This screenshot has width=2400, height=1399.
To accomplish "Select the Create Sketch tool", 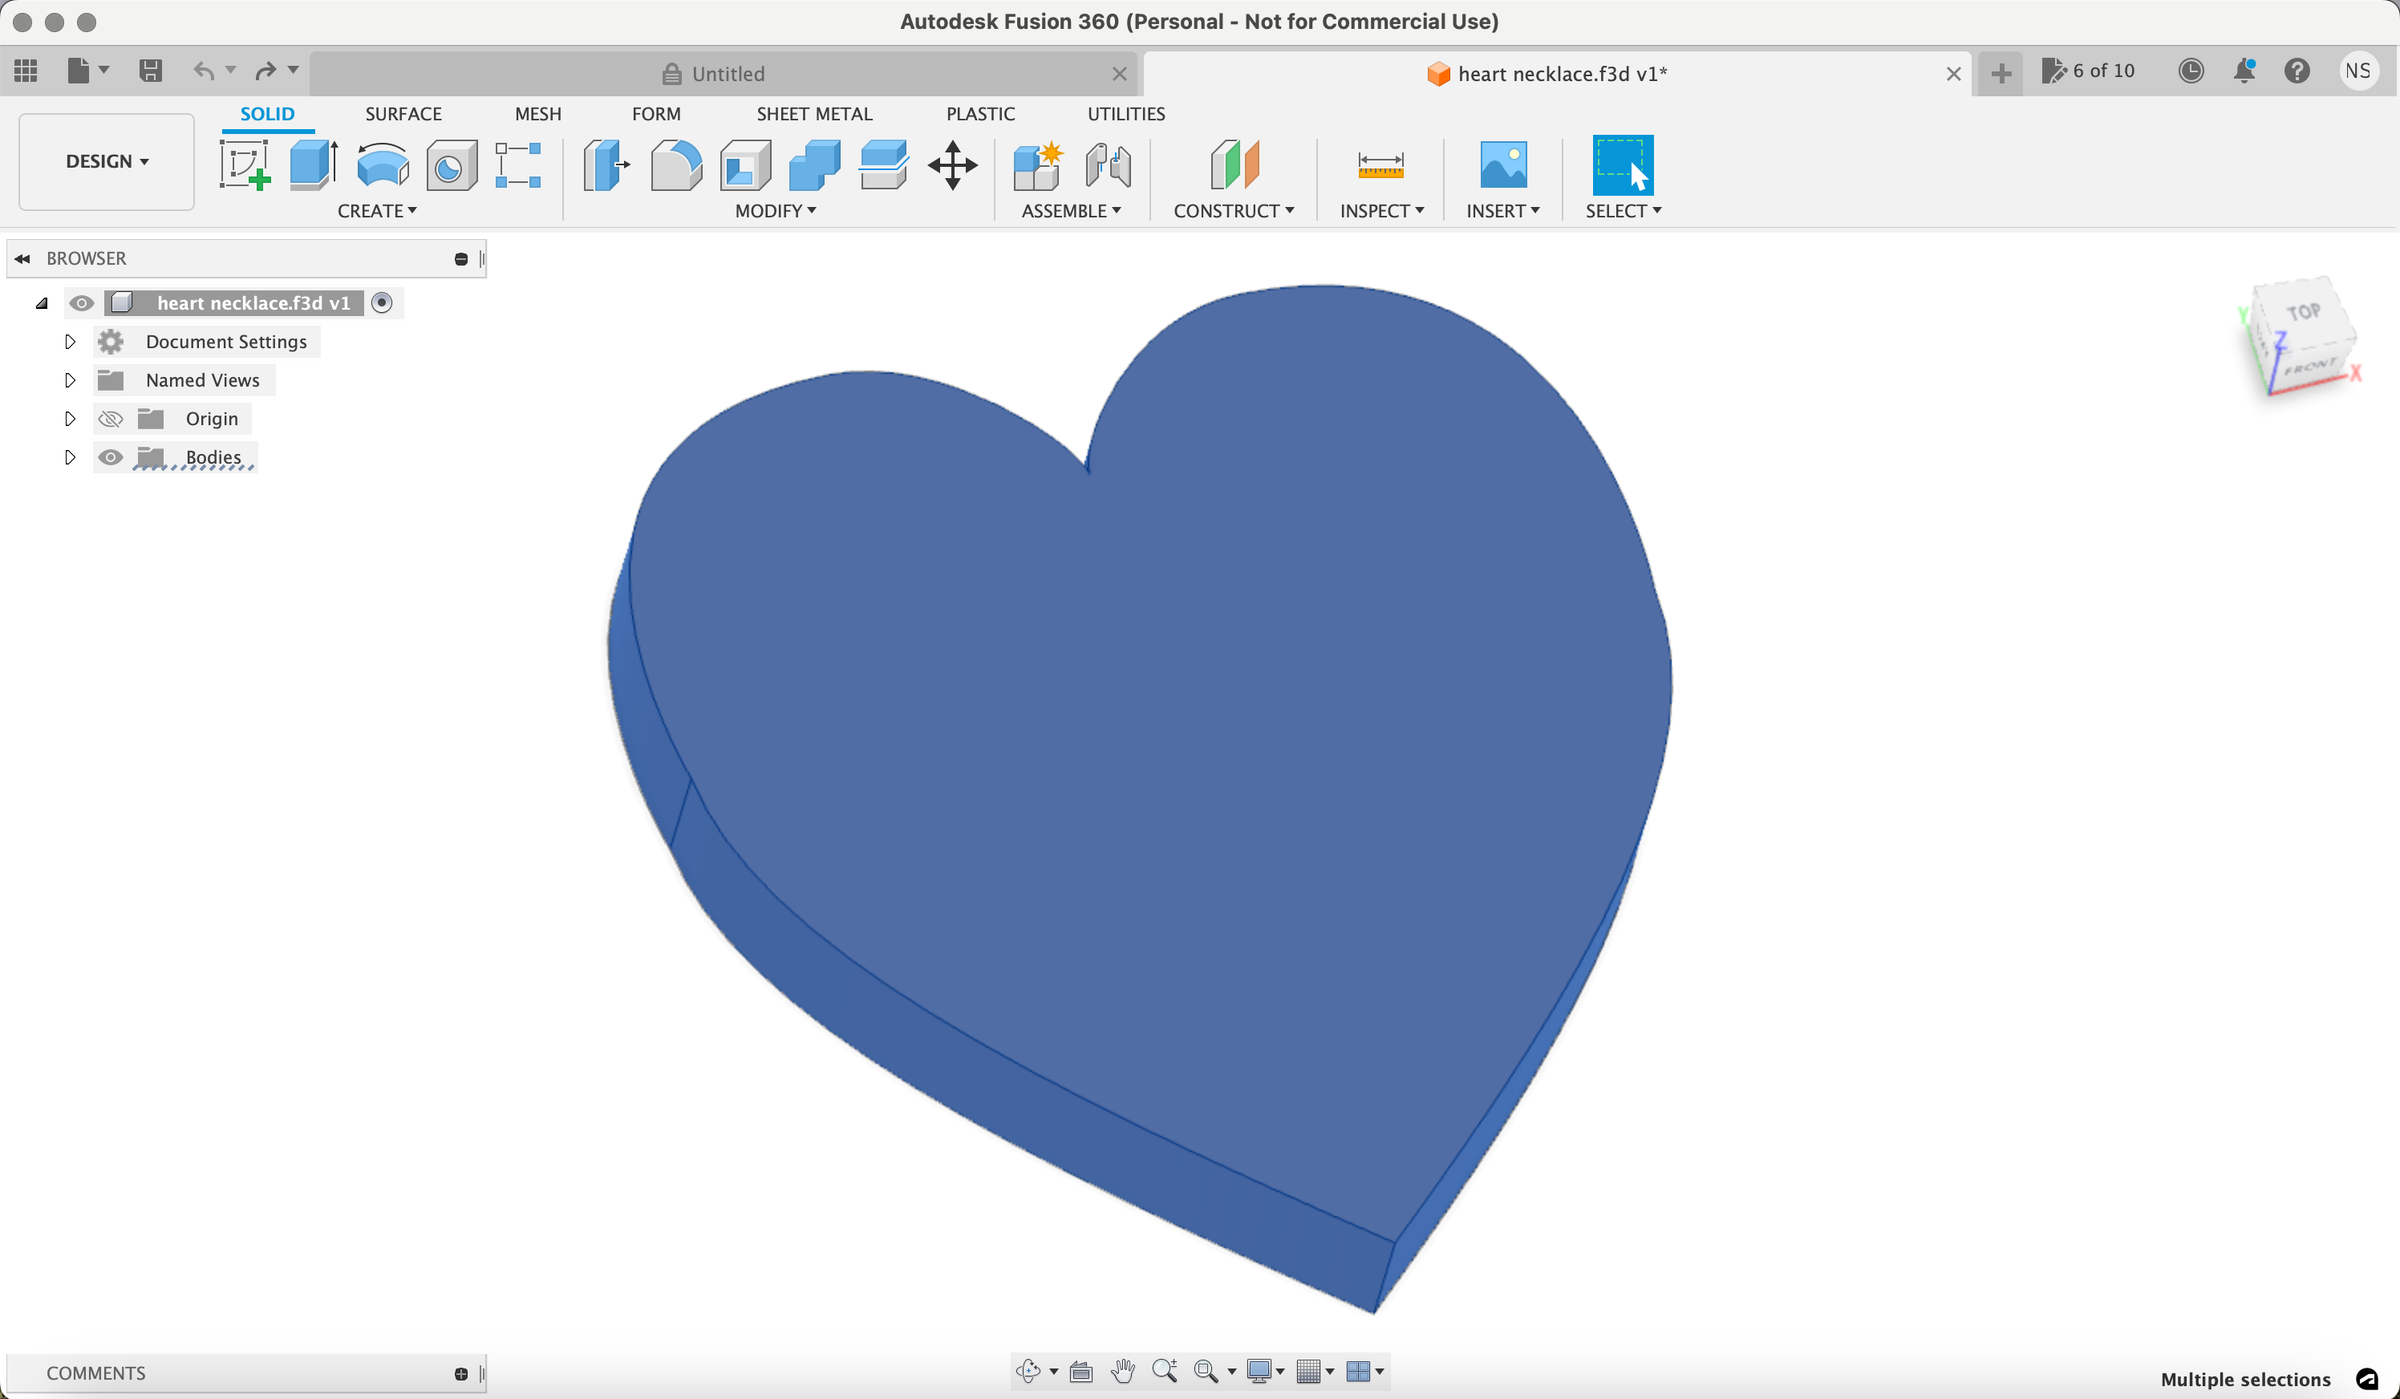I will coord(243,165).
